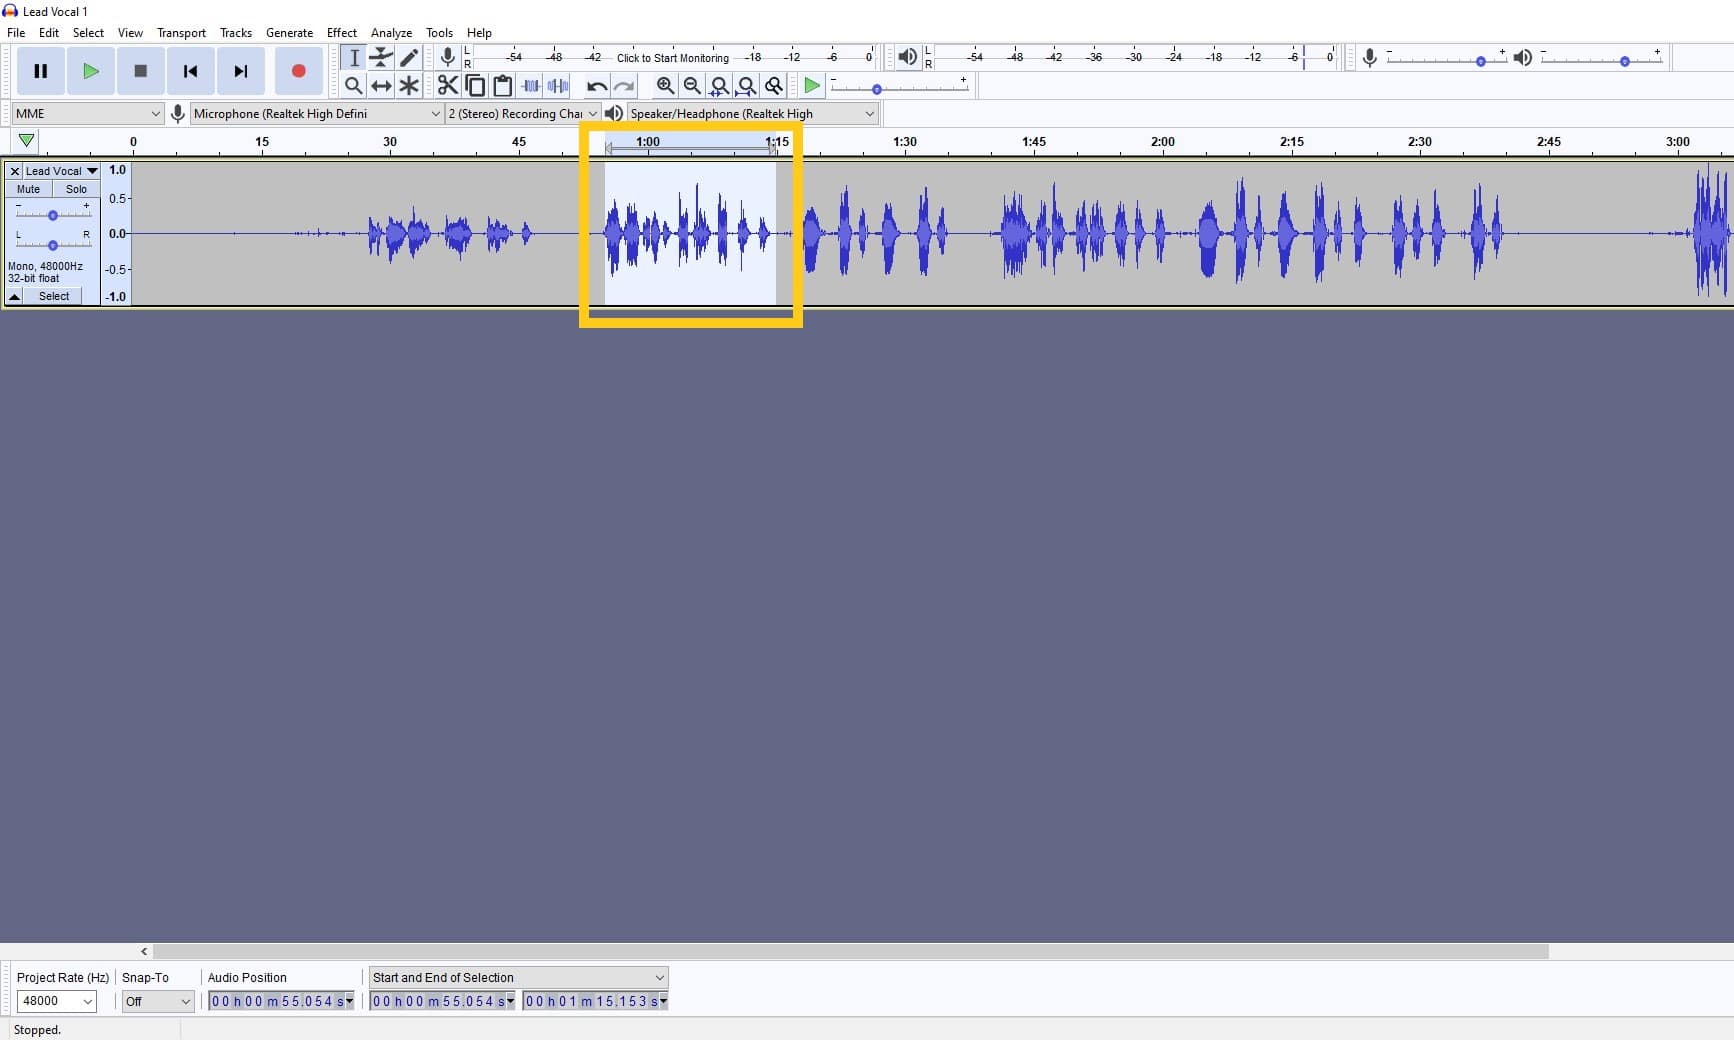This screenshot has width=1734, height=1040.
Task: Paste audio from clipboard icon
Action: (x=502, y=86)
